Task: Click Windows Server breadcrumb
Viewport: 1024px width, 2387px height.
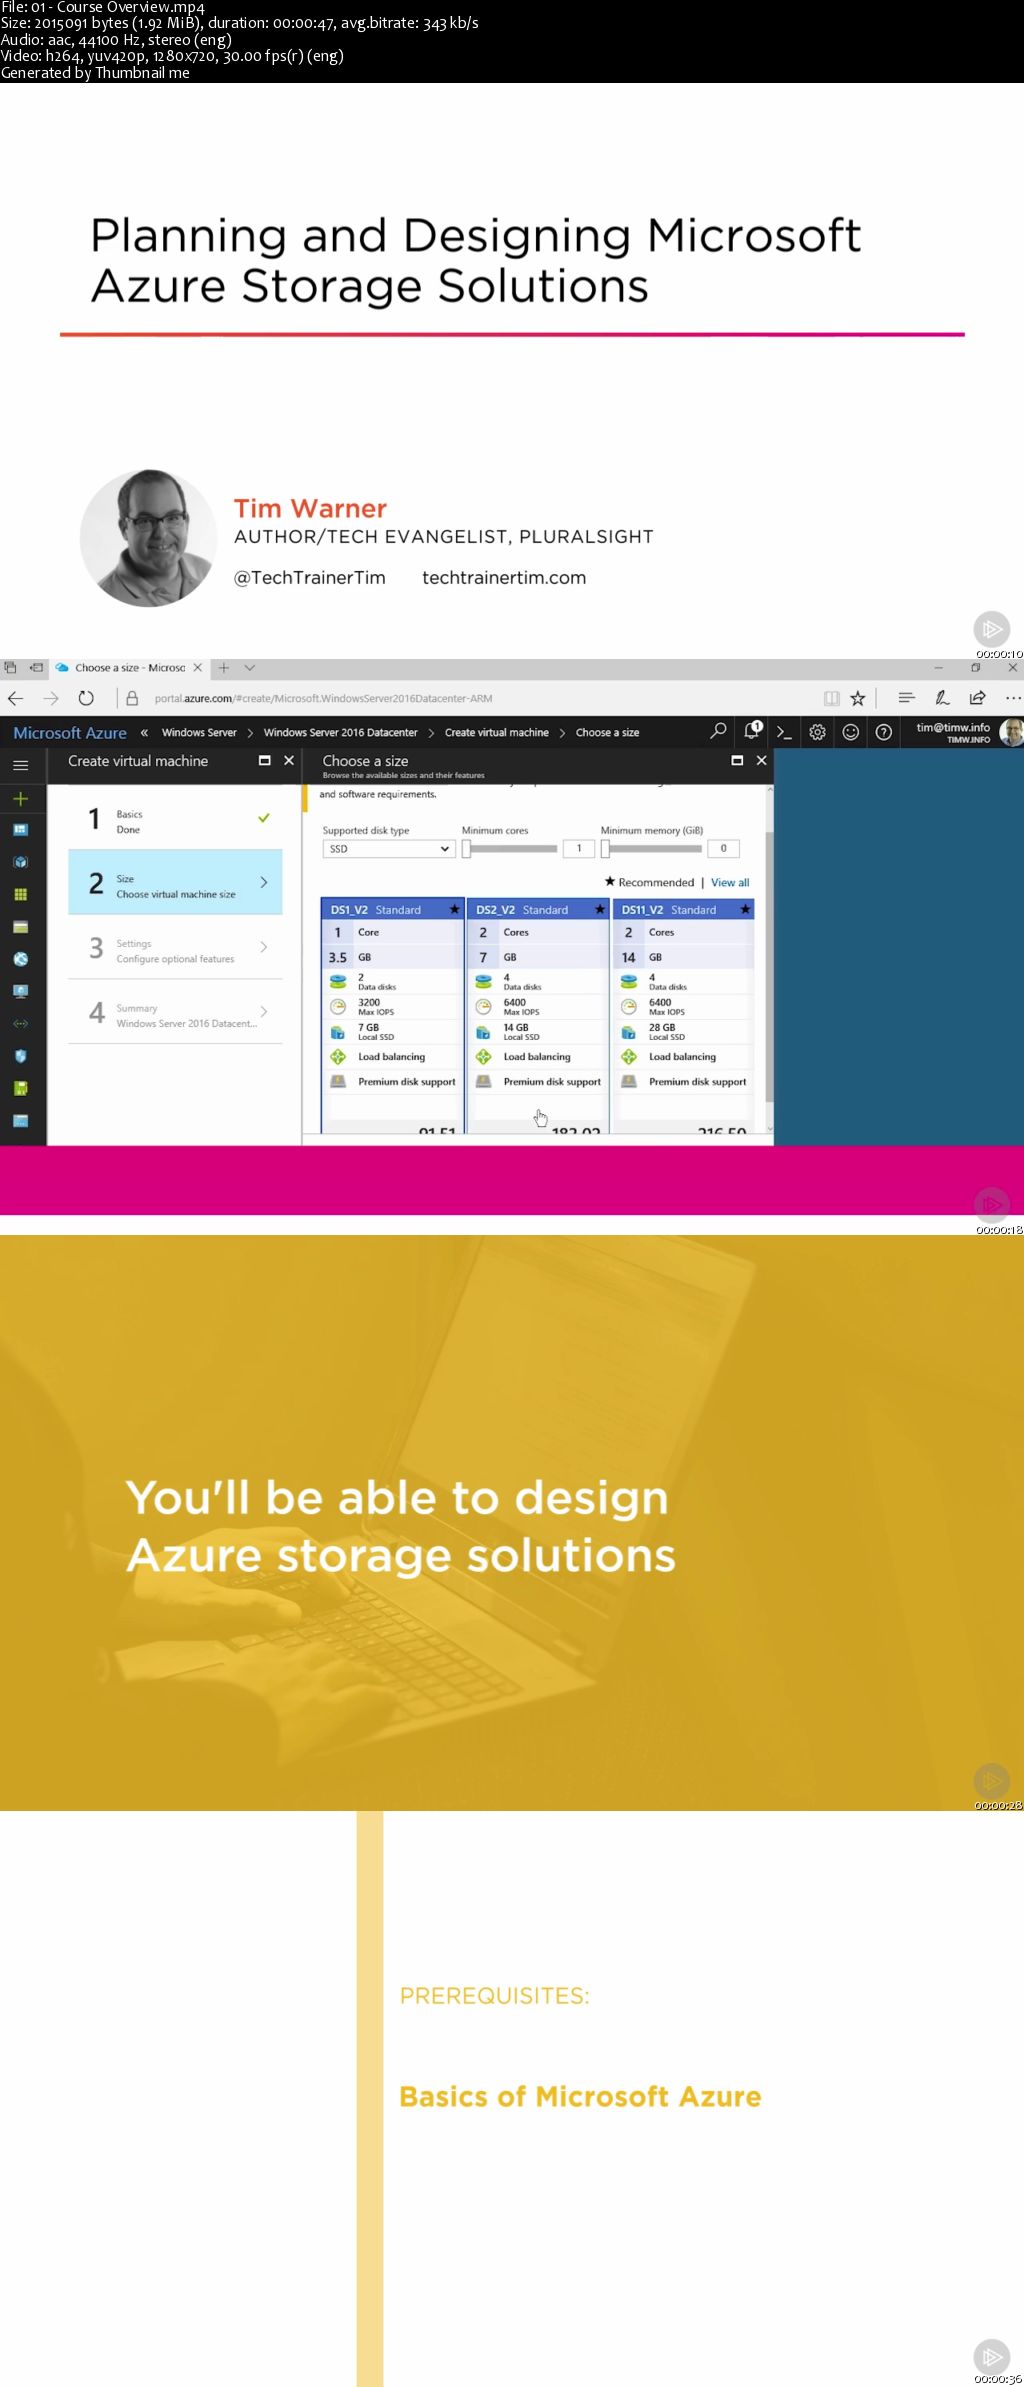Action: point(199,732)
